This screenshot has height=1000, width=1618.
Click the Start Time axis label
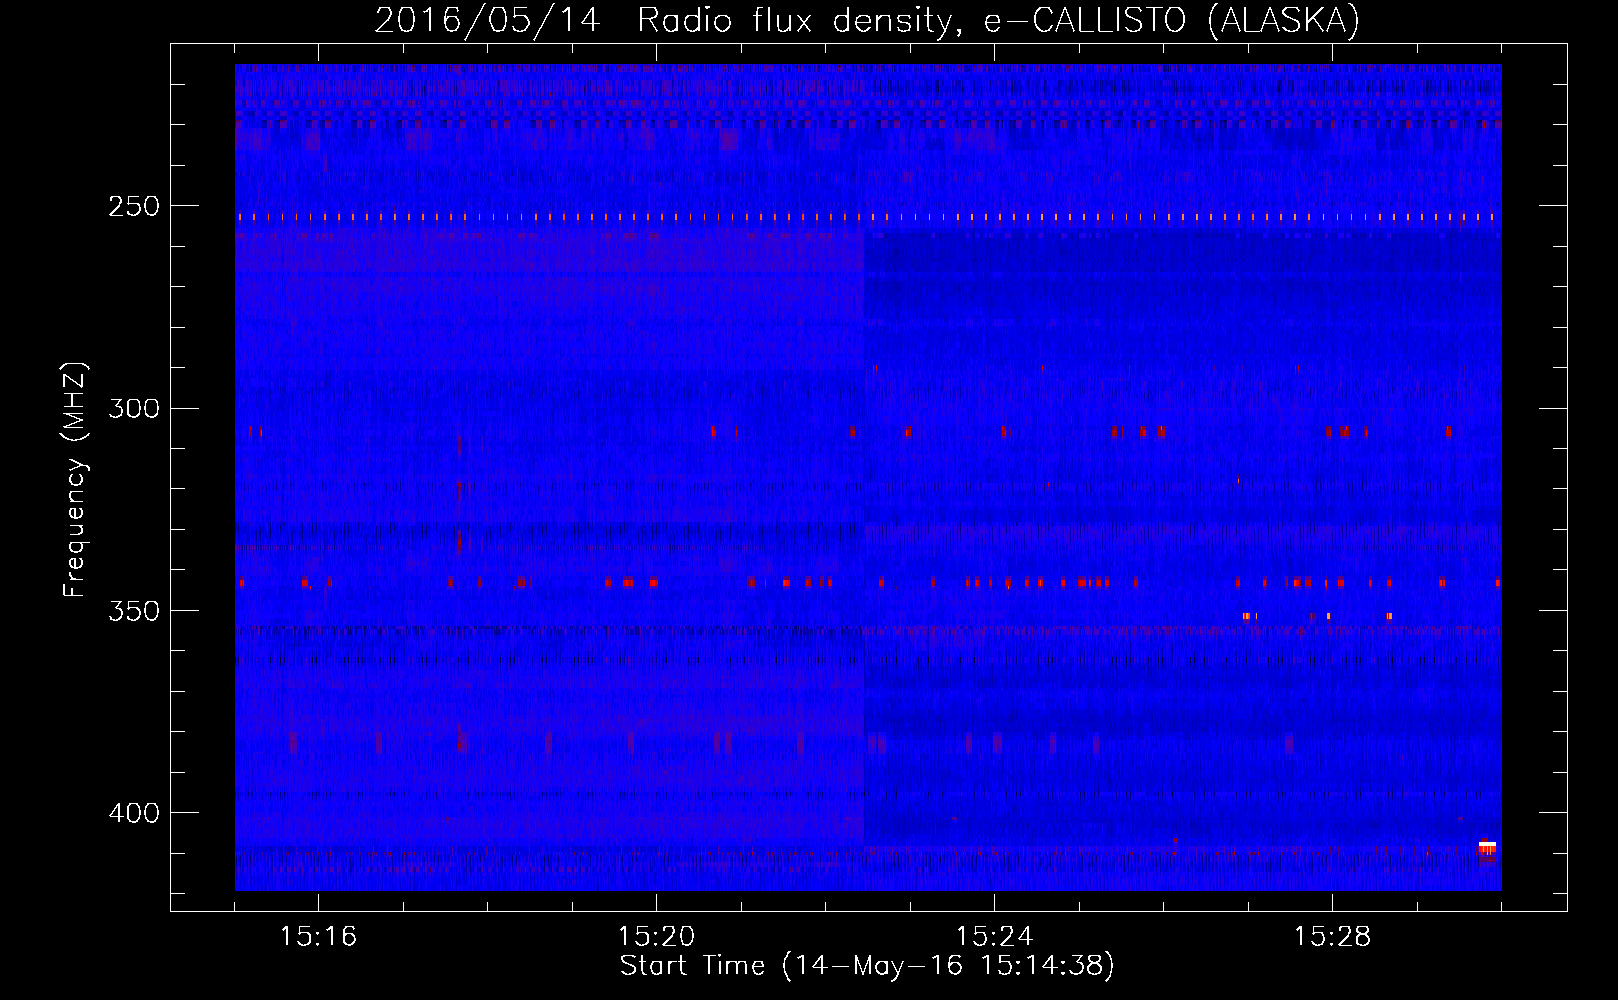point(867,966)
